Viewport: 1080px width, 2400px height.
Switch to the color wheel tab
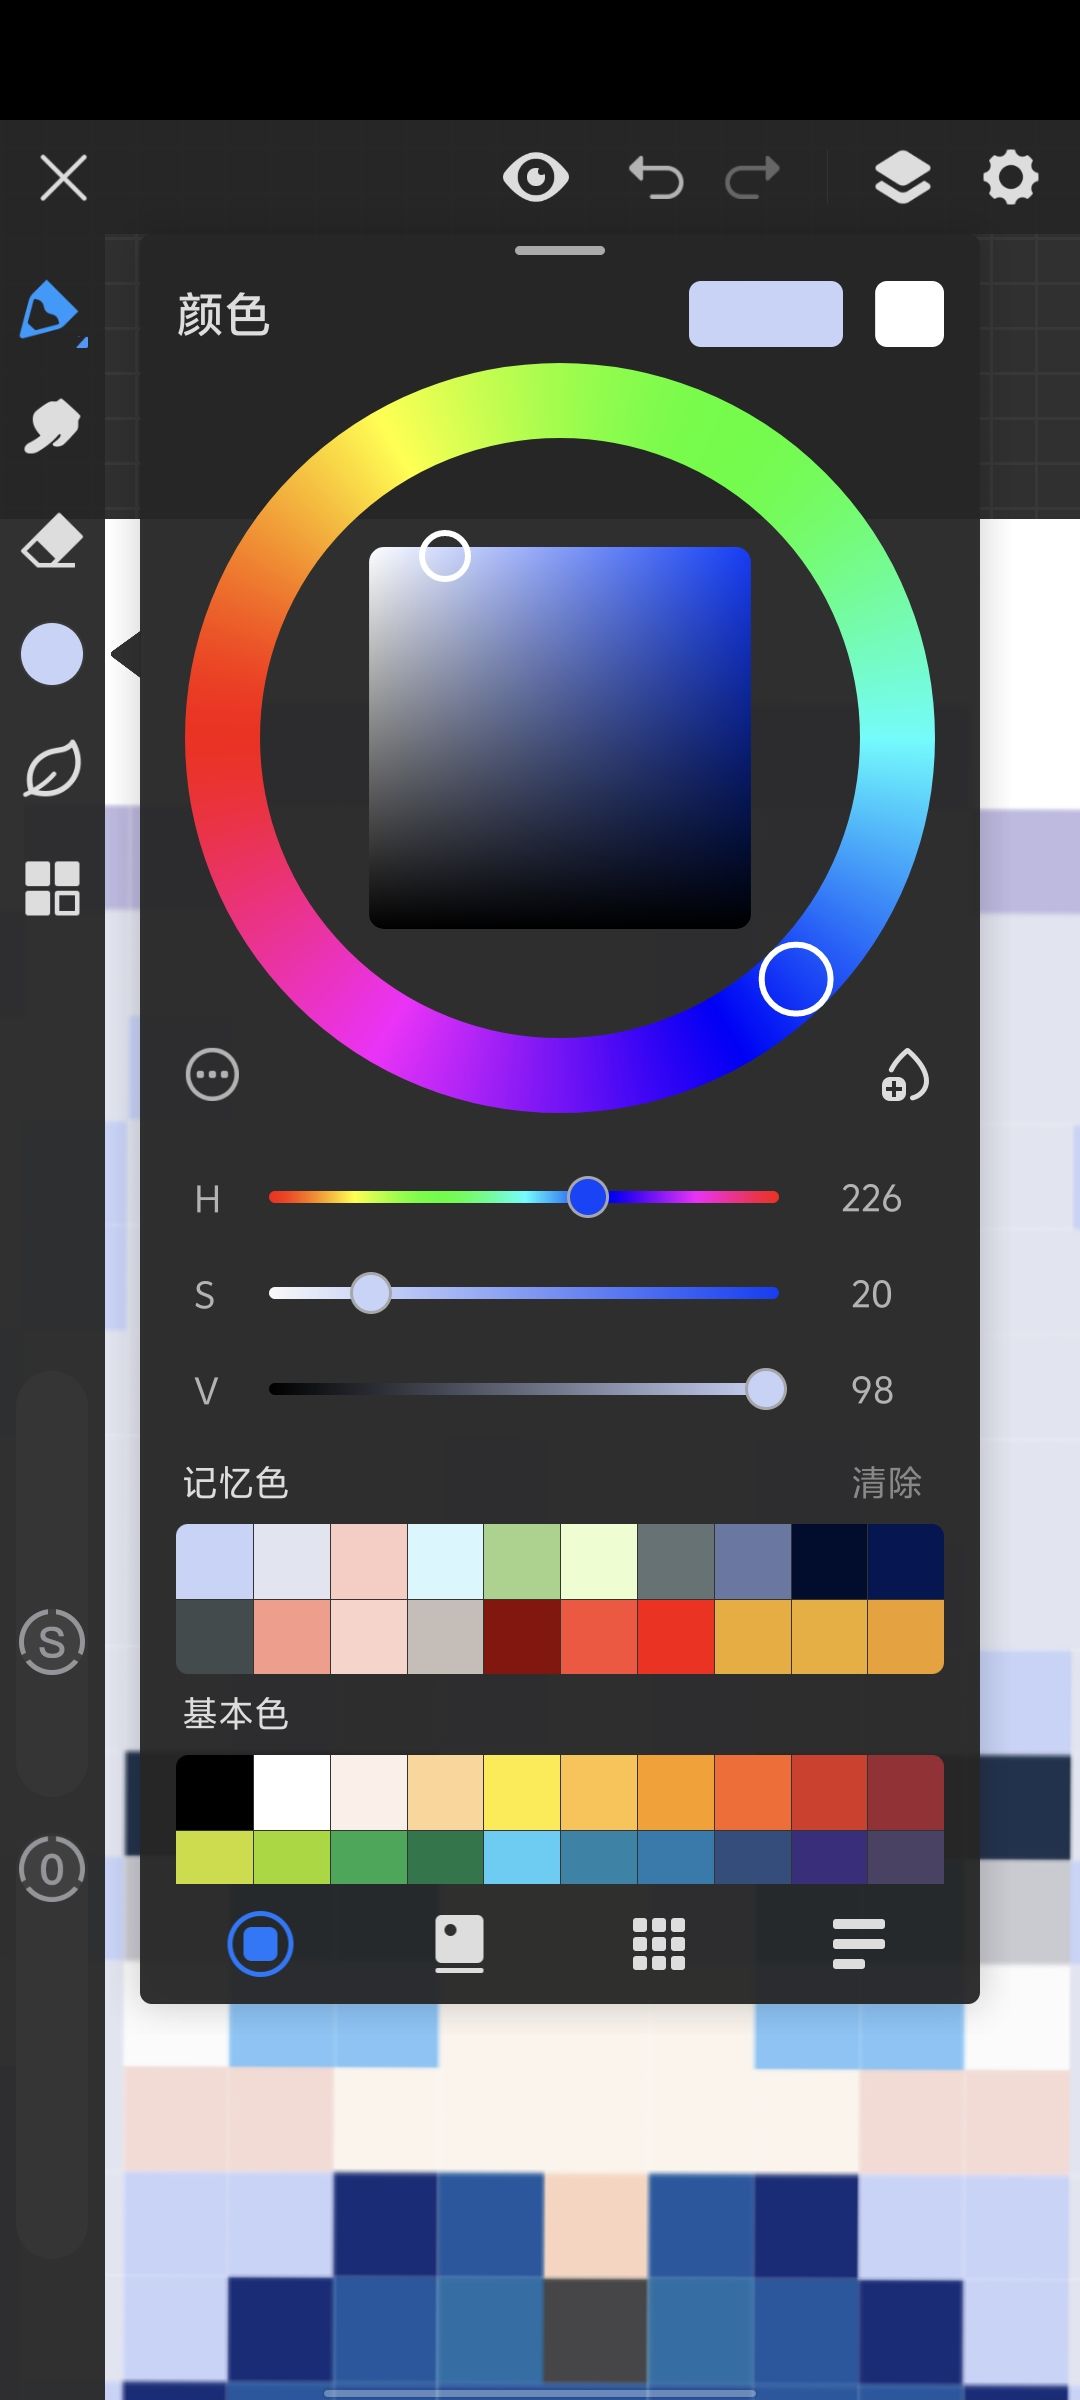tap(260, 1944)
